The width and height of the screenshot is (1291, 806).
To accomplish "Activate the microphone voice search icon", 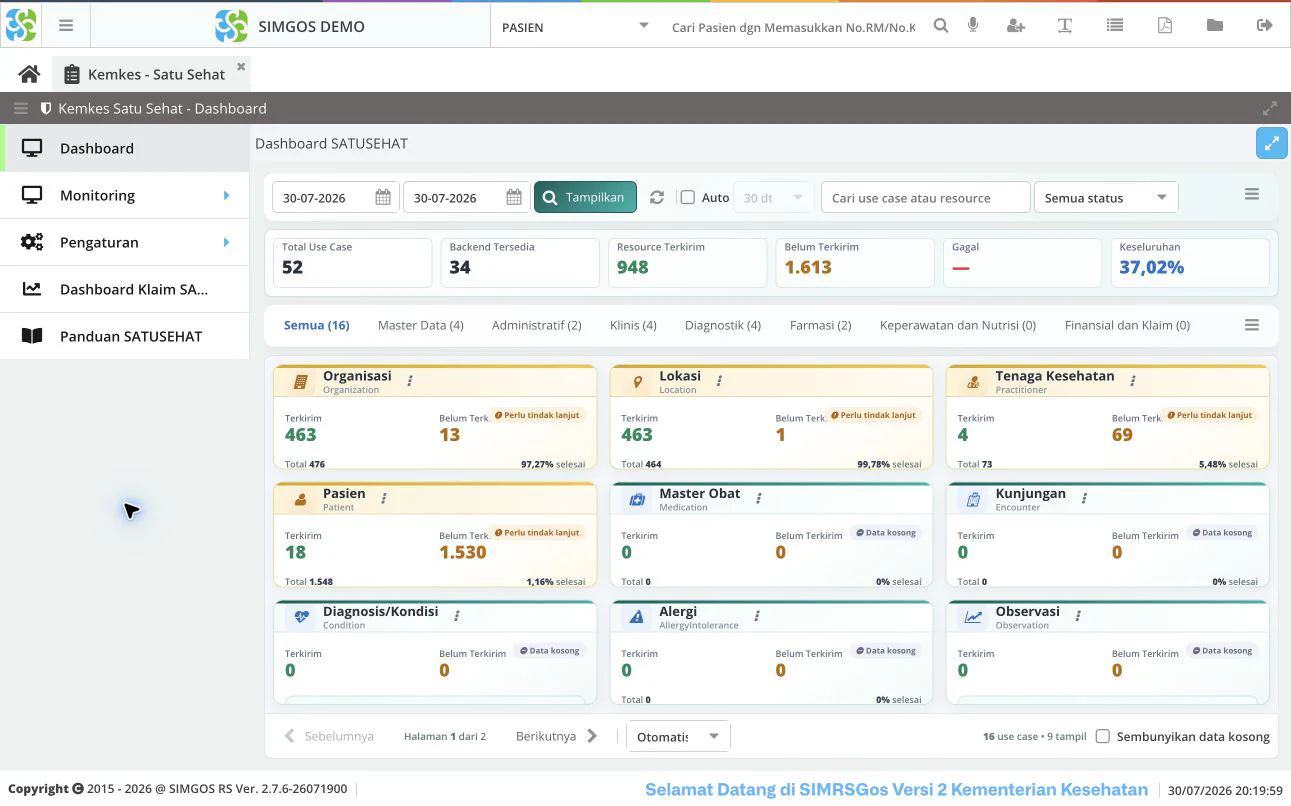I will [x=973, y=26].
